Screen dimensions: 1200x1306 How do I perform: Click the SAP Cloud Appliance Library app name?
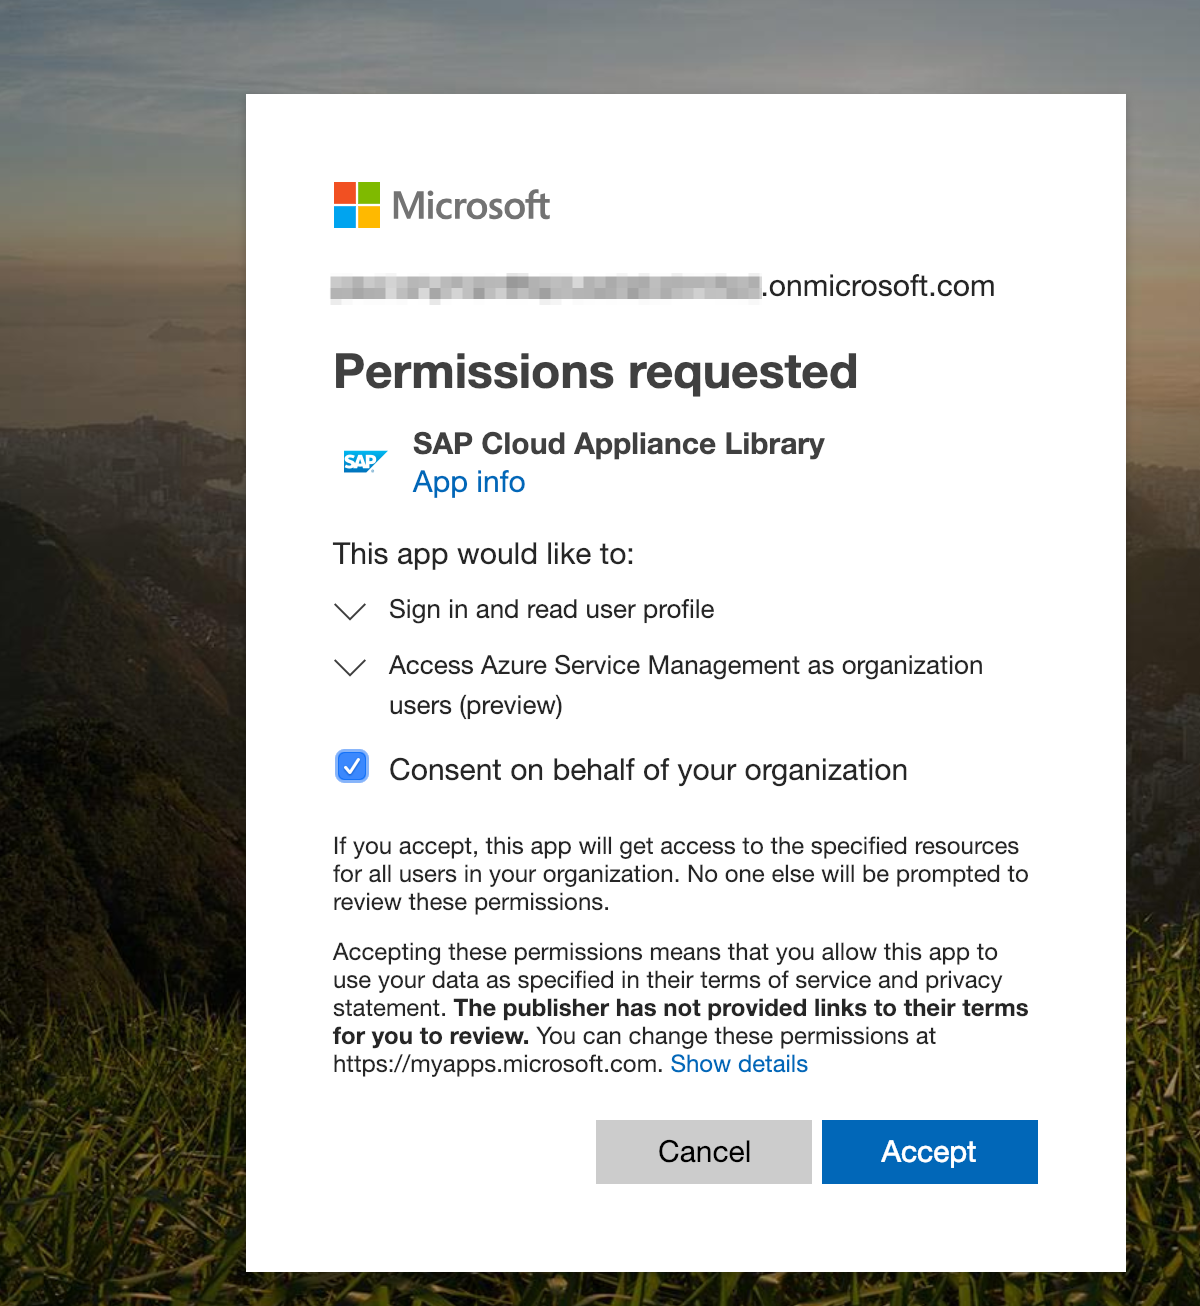pos(618,444)
